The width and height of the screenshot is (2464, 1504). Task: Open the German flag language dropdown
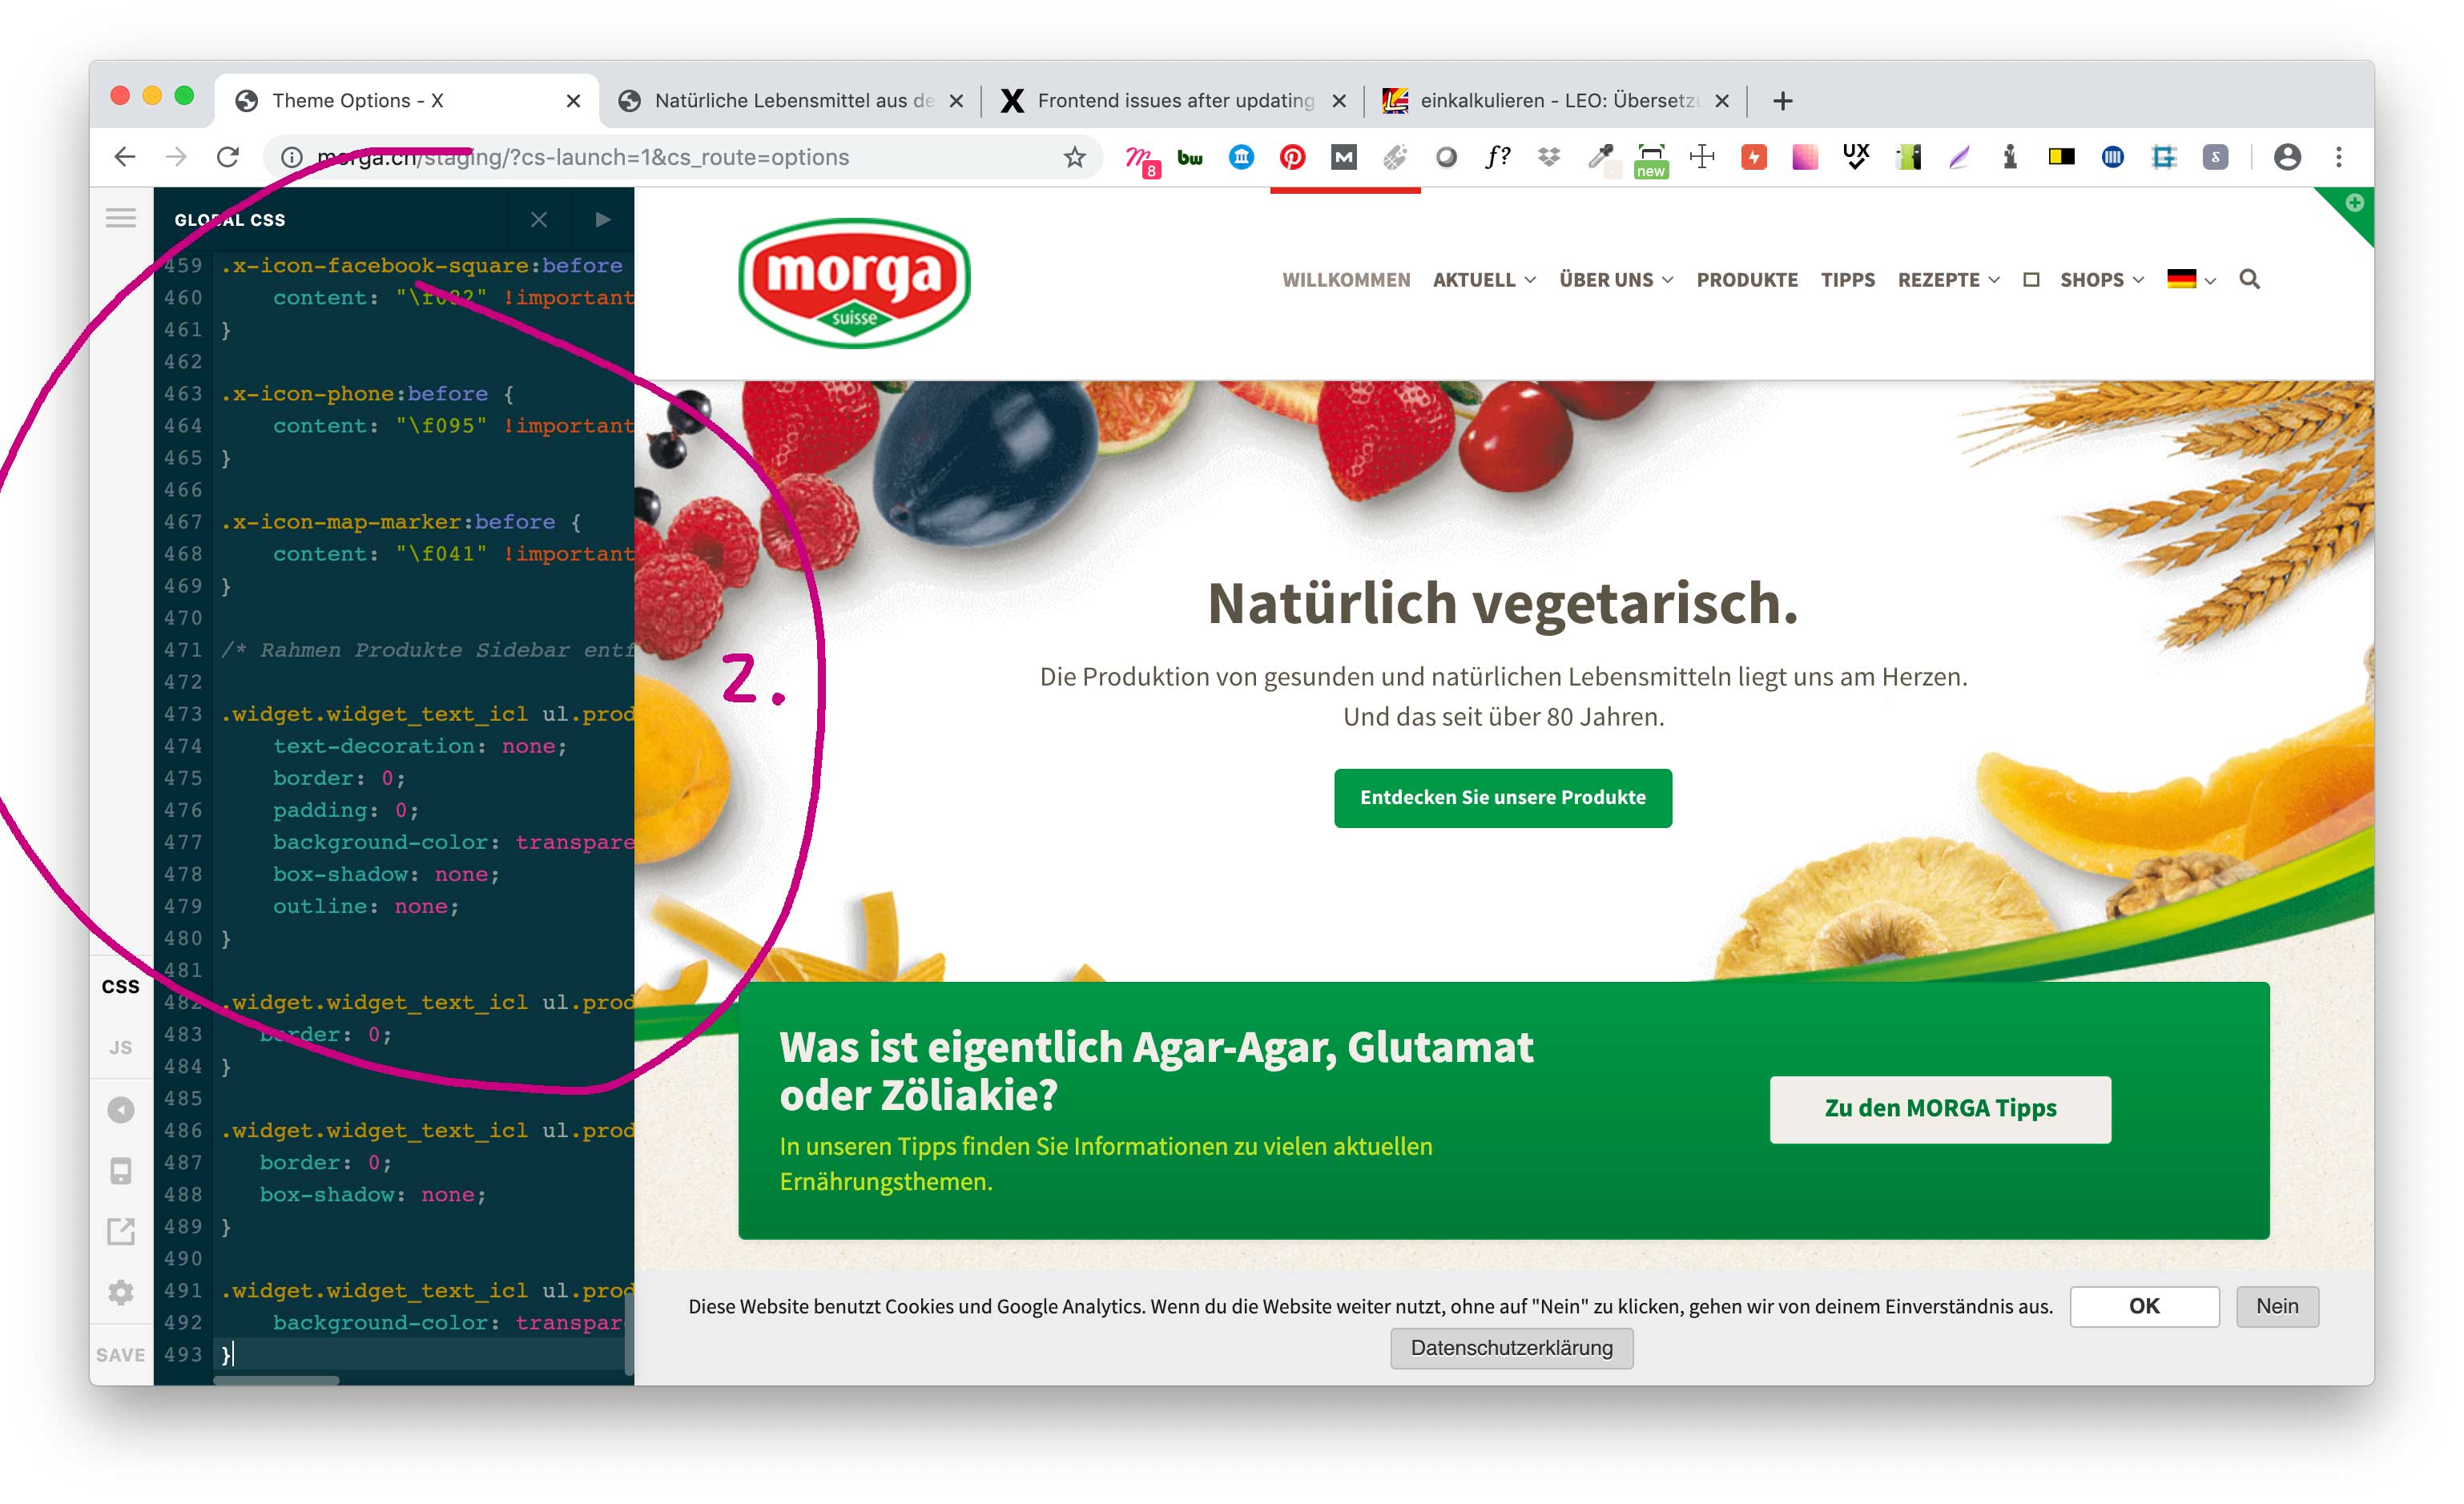(2190, 280)
